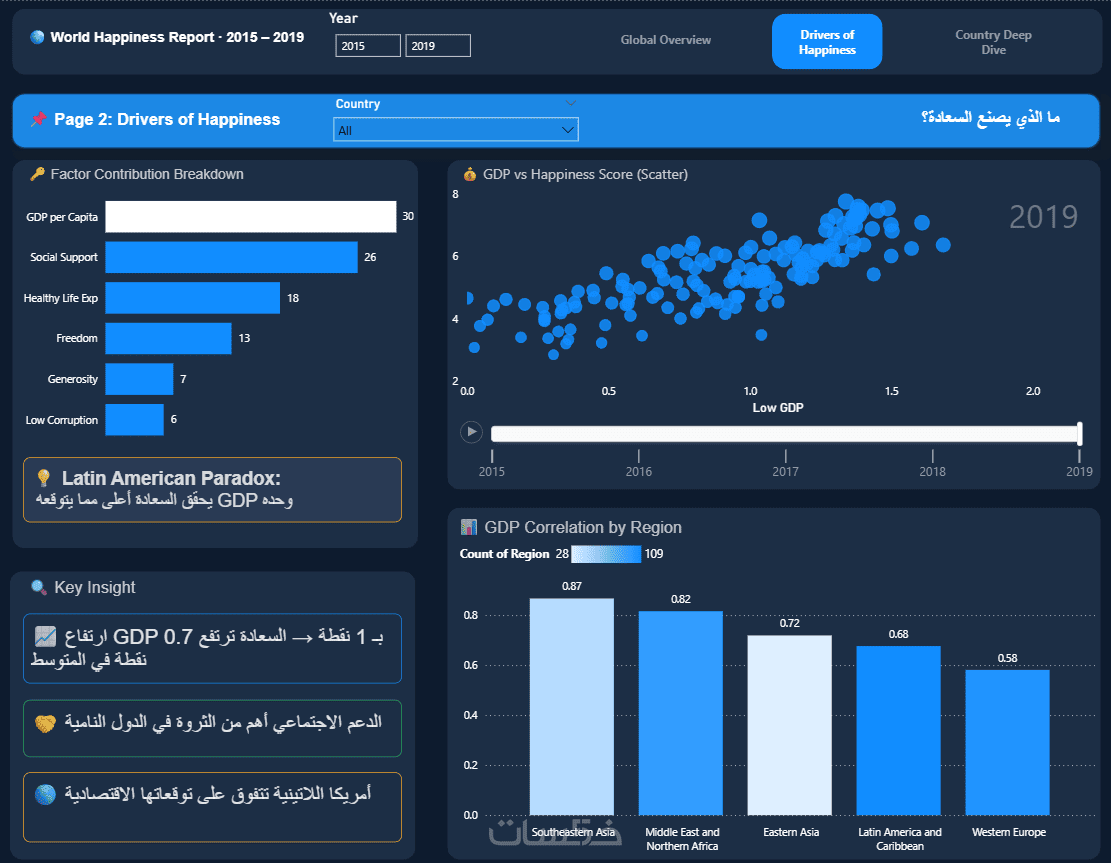
Task: Click the end year field showing 2019
Action: point(438,45)
